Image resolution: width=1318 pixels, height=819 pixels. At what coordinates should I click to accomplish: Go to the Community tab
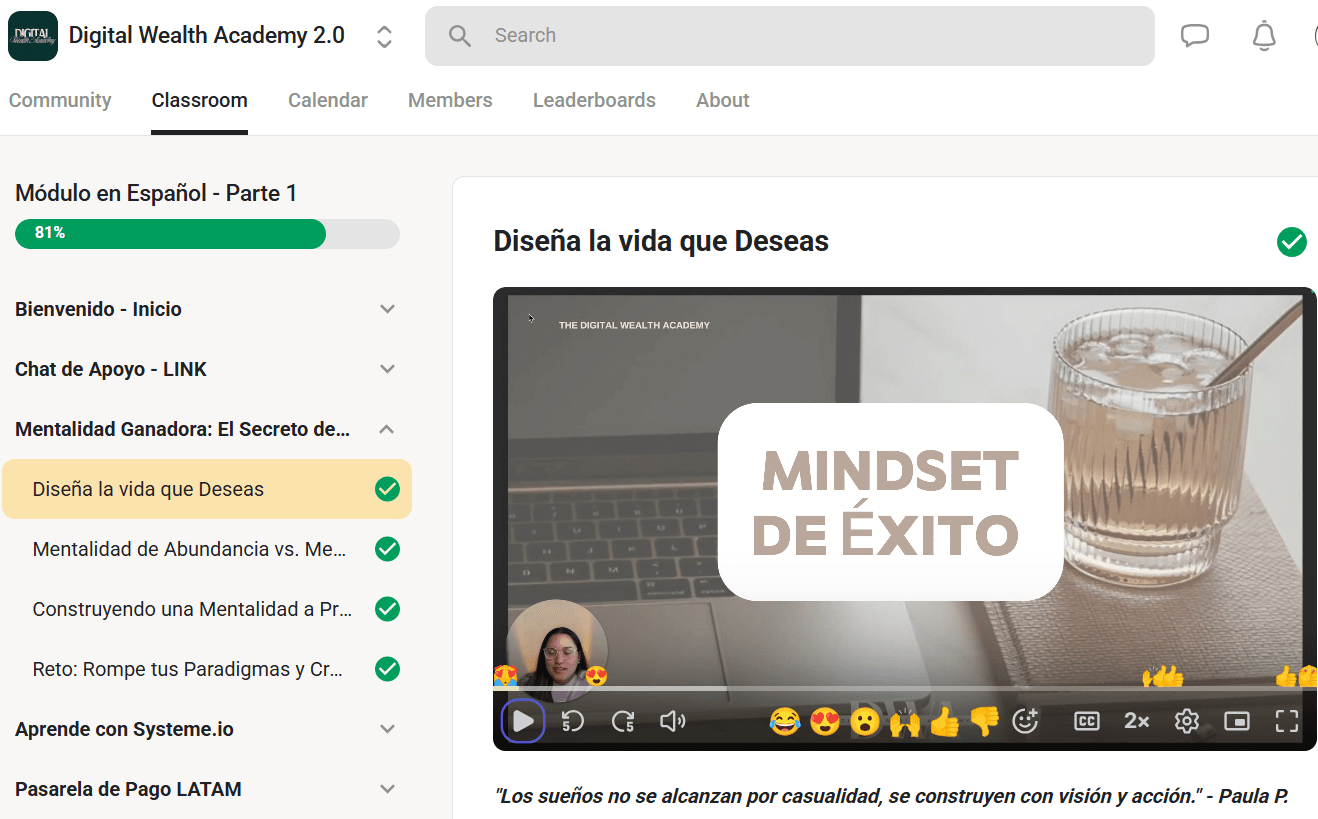point(60,100)
